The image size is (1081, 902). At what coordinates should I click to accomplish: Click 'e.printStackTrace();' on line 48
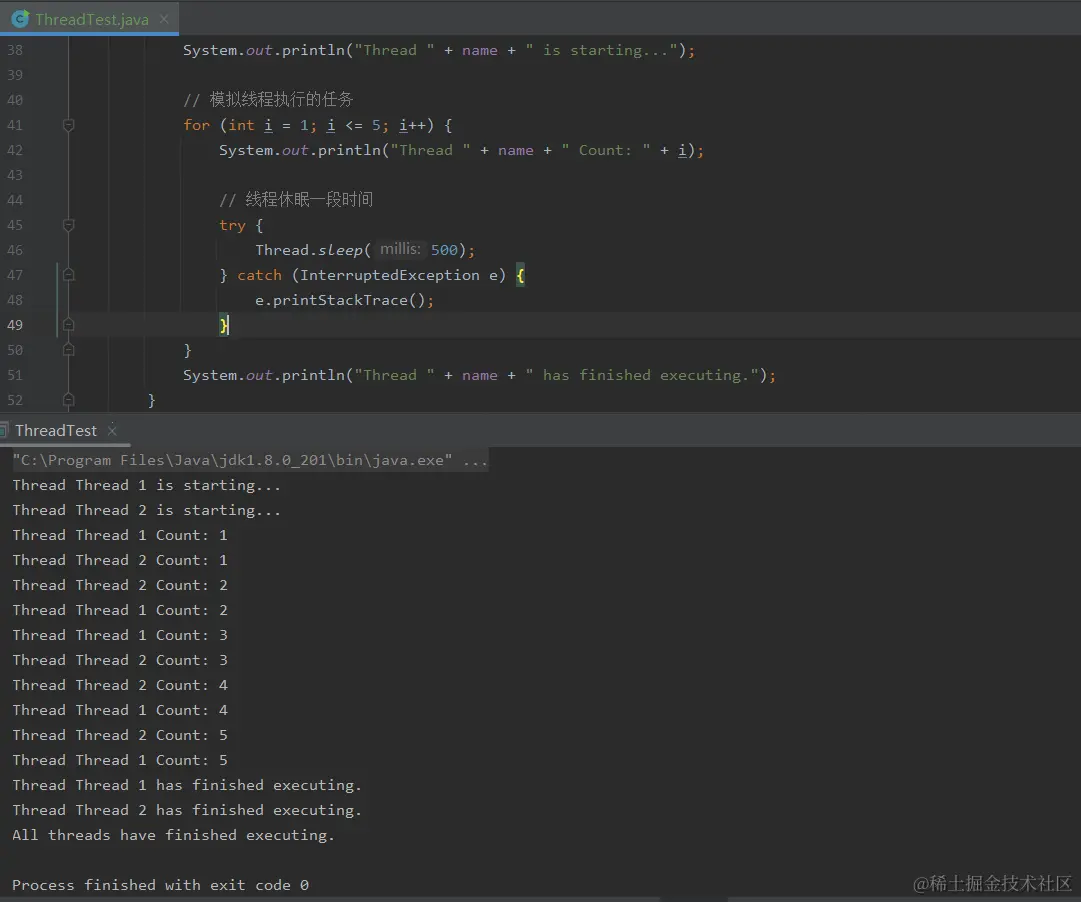[x=344, y=300]
